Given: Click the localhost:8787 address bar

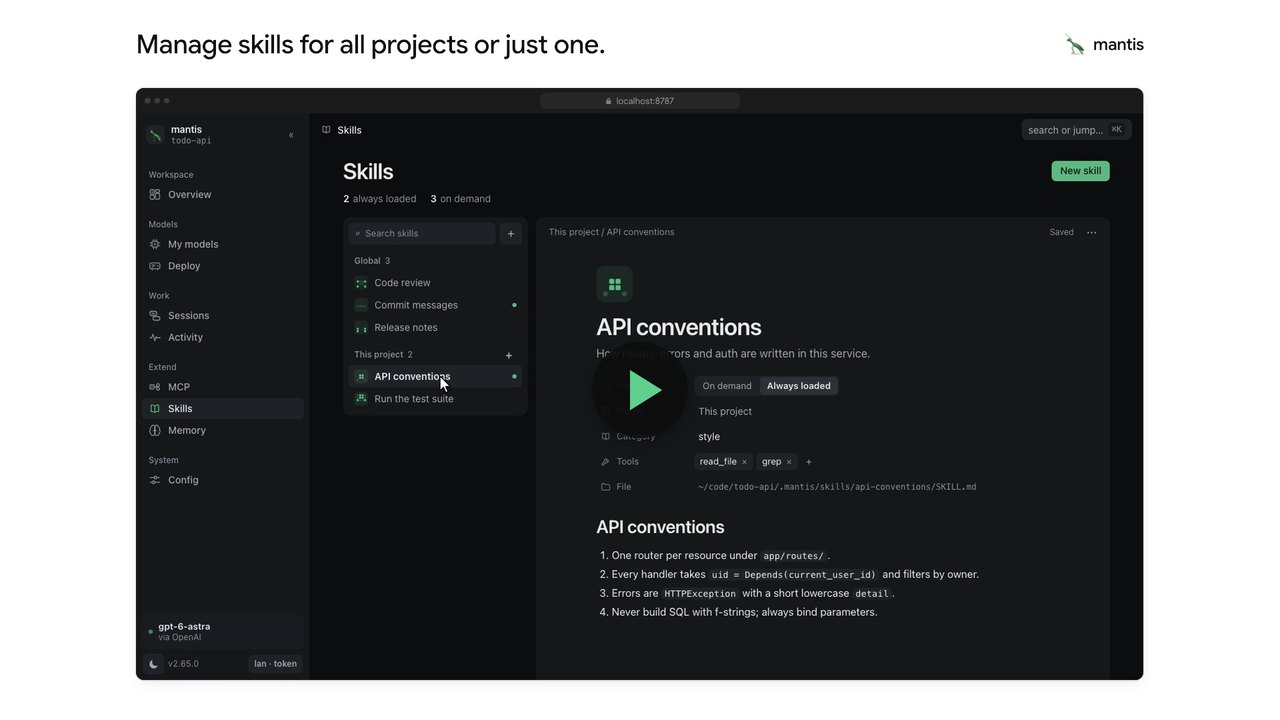Looking at the screenshot, I should coord(640,101).
